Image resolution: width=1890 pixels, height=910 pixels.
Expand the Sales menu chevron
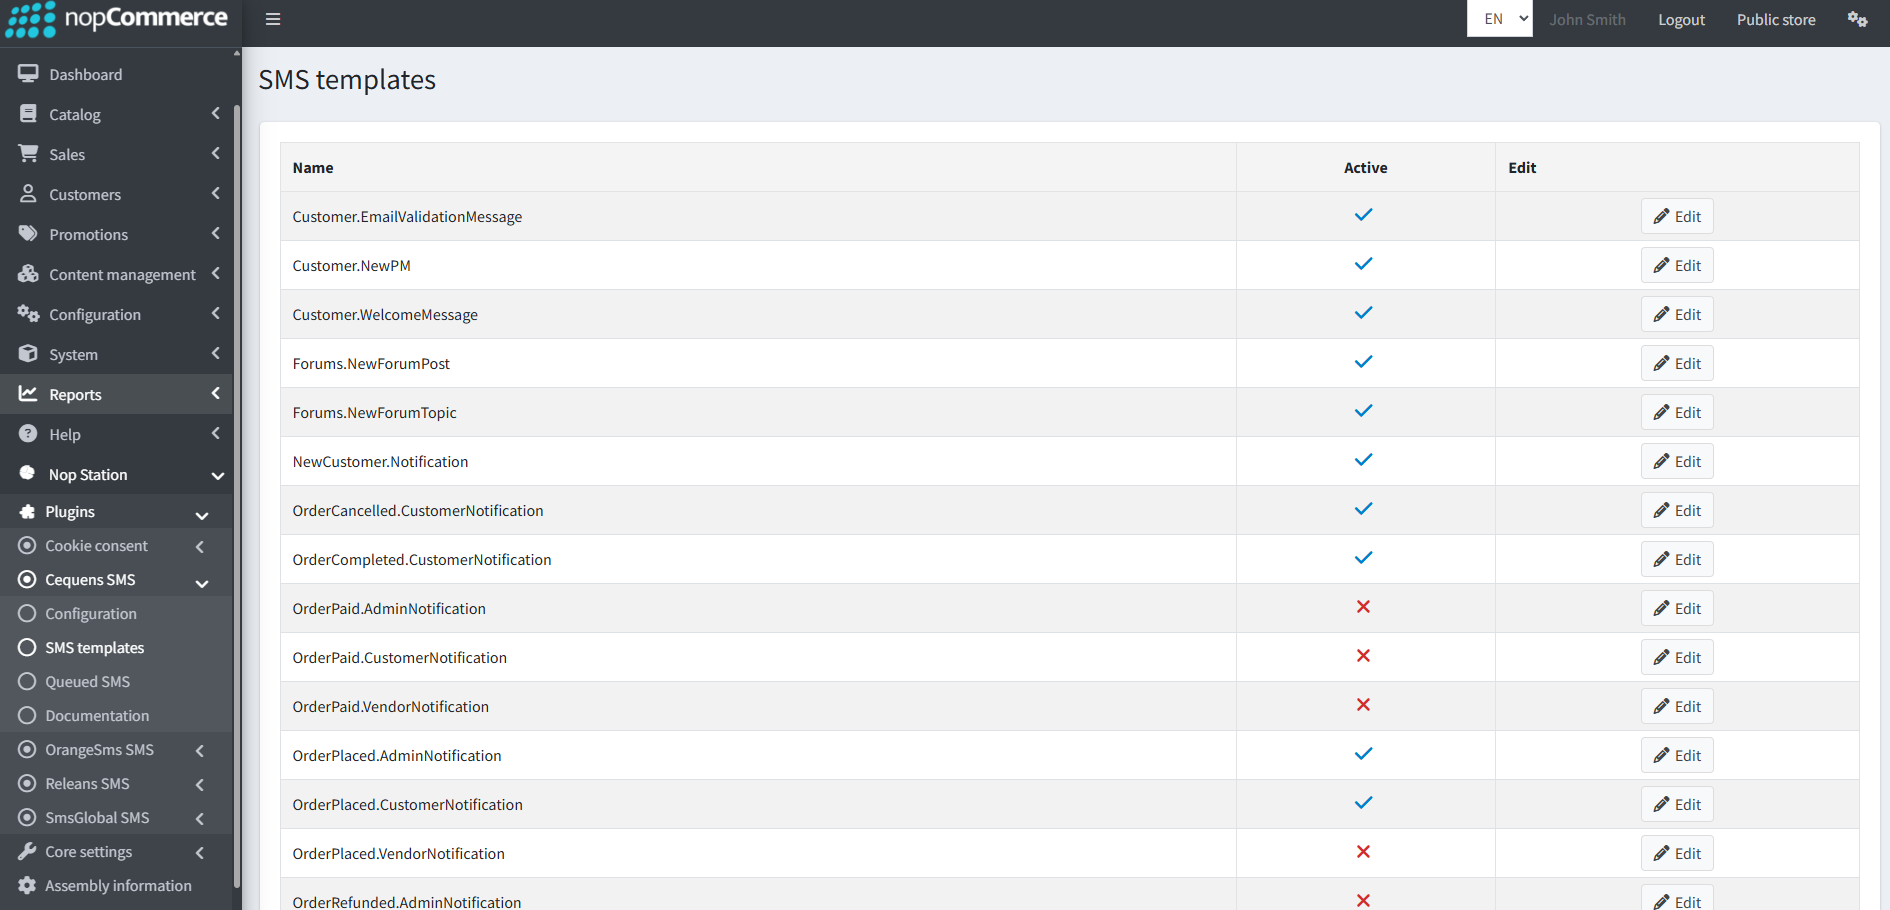tap(215, 154)
